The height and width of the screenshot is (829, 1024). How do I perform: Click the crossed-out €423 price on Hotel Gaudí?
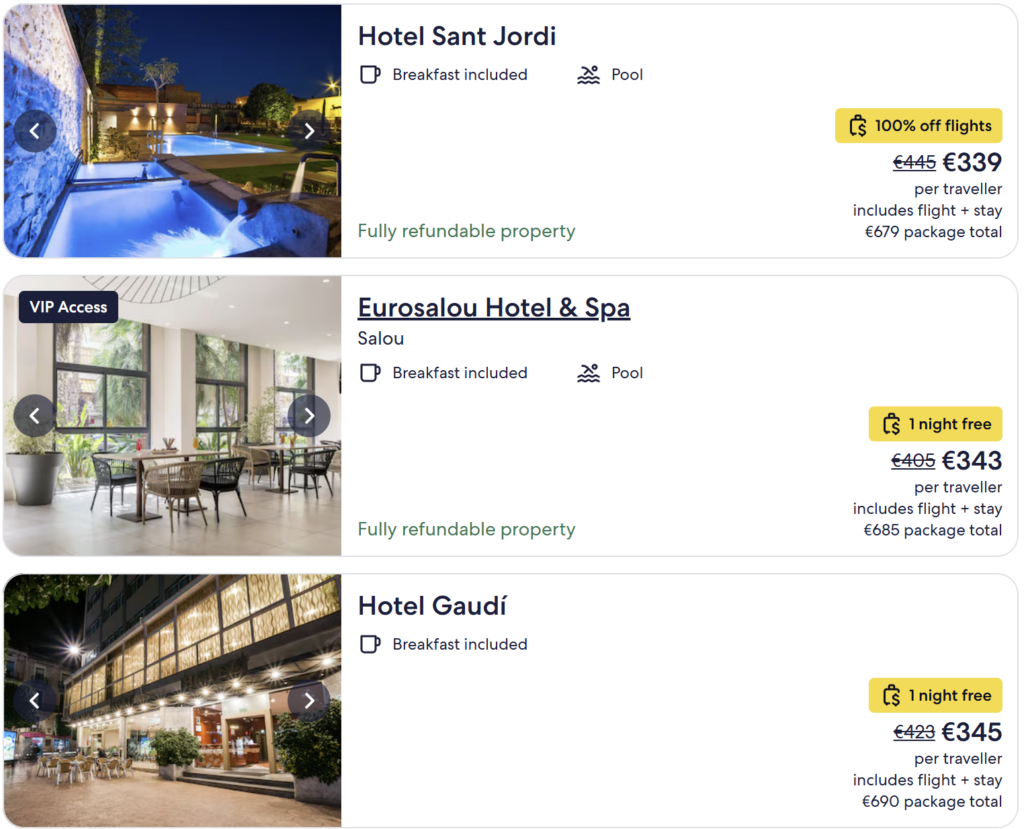coord(913,731)
